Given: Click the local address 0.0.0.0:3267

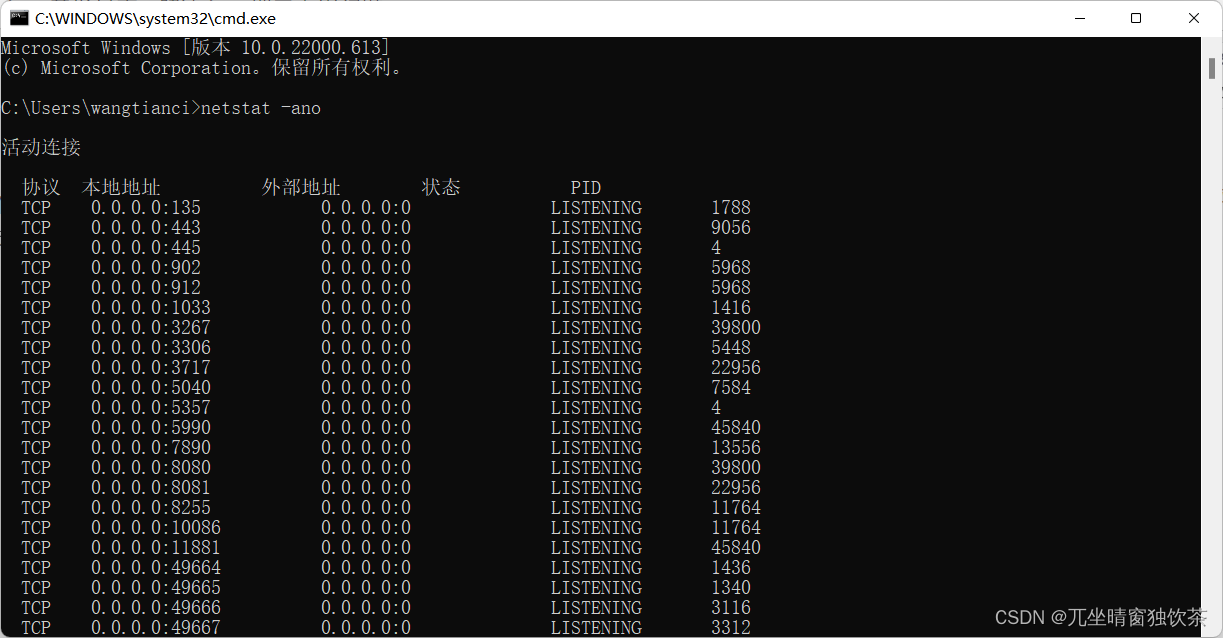Looking at the screenshot, I should tap(151, 328).
